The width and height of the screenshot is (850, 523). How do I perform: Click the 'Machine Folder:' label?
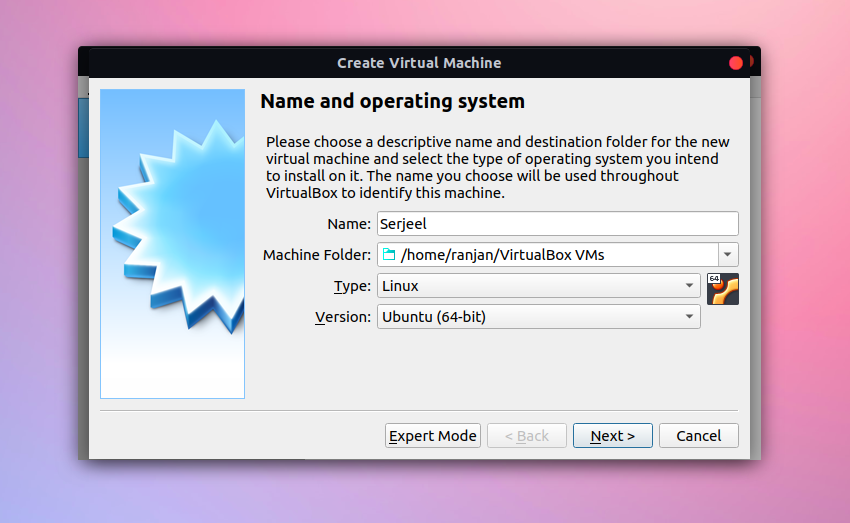click(317, 255)
